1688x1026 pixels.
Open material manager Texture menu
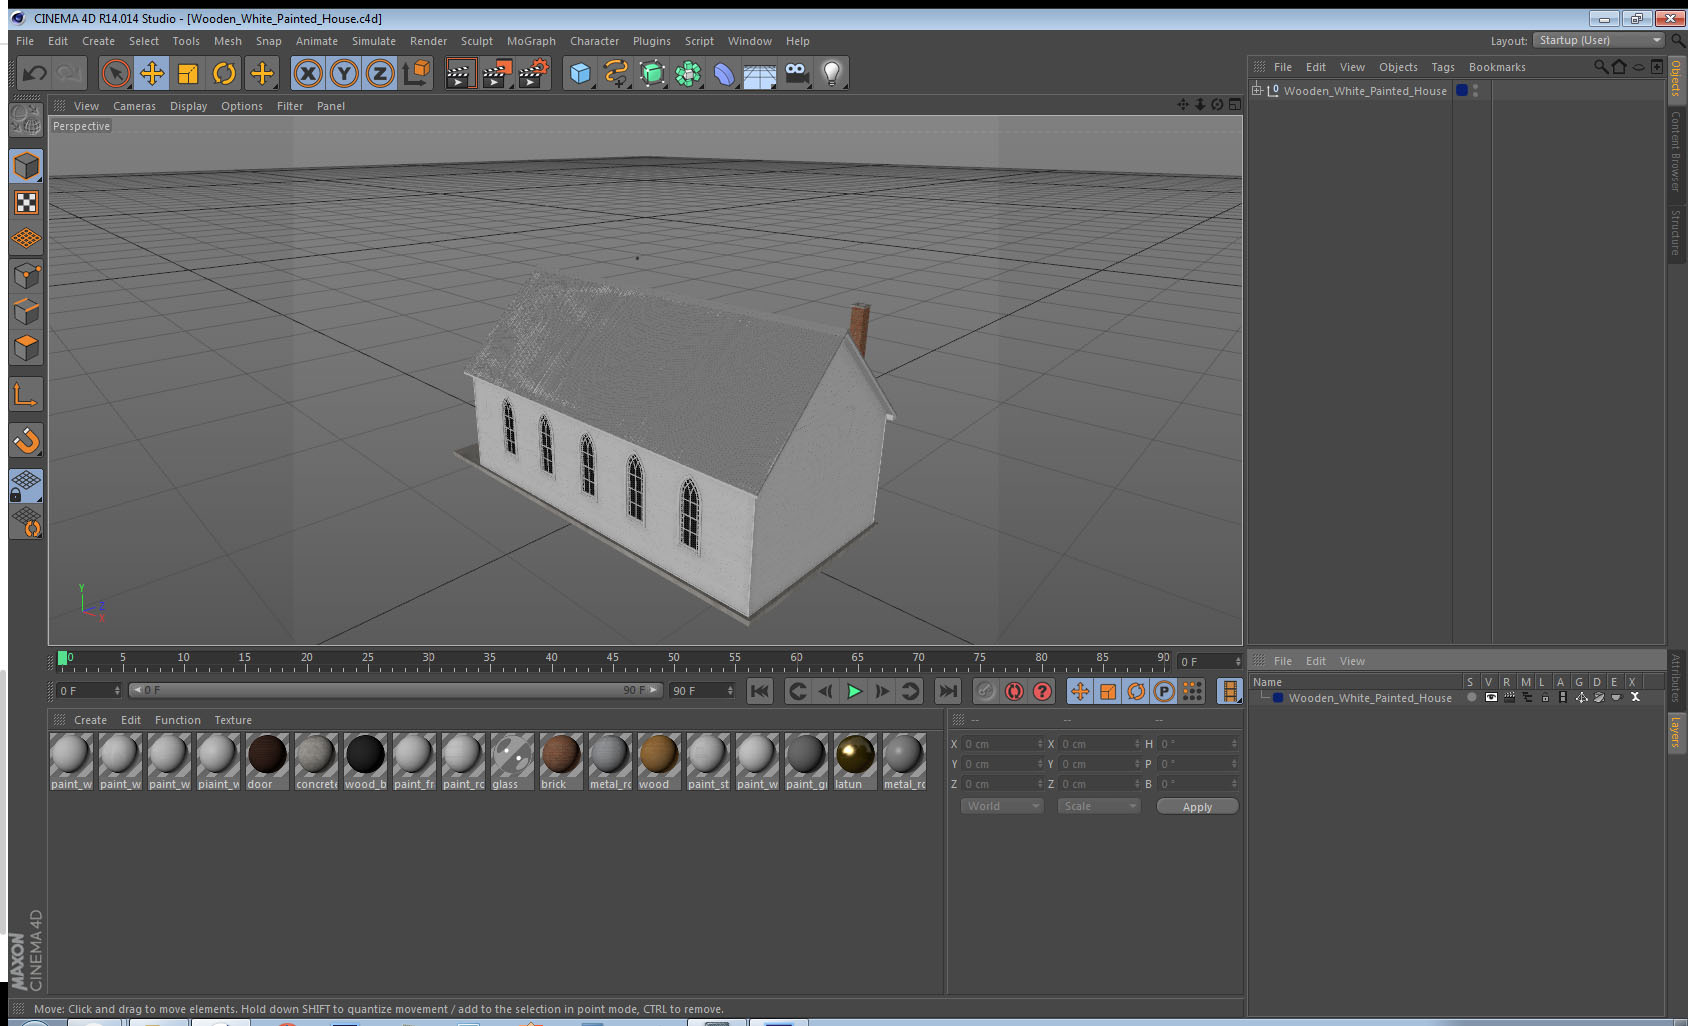coord(233,720)
